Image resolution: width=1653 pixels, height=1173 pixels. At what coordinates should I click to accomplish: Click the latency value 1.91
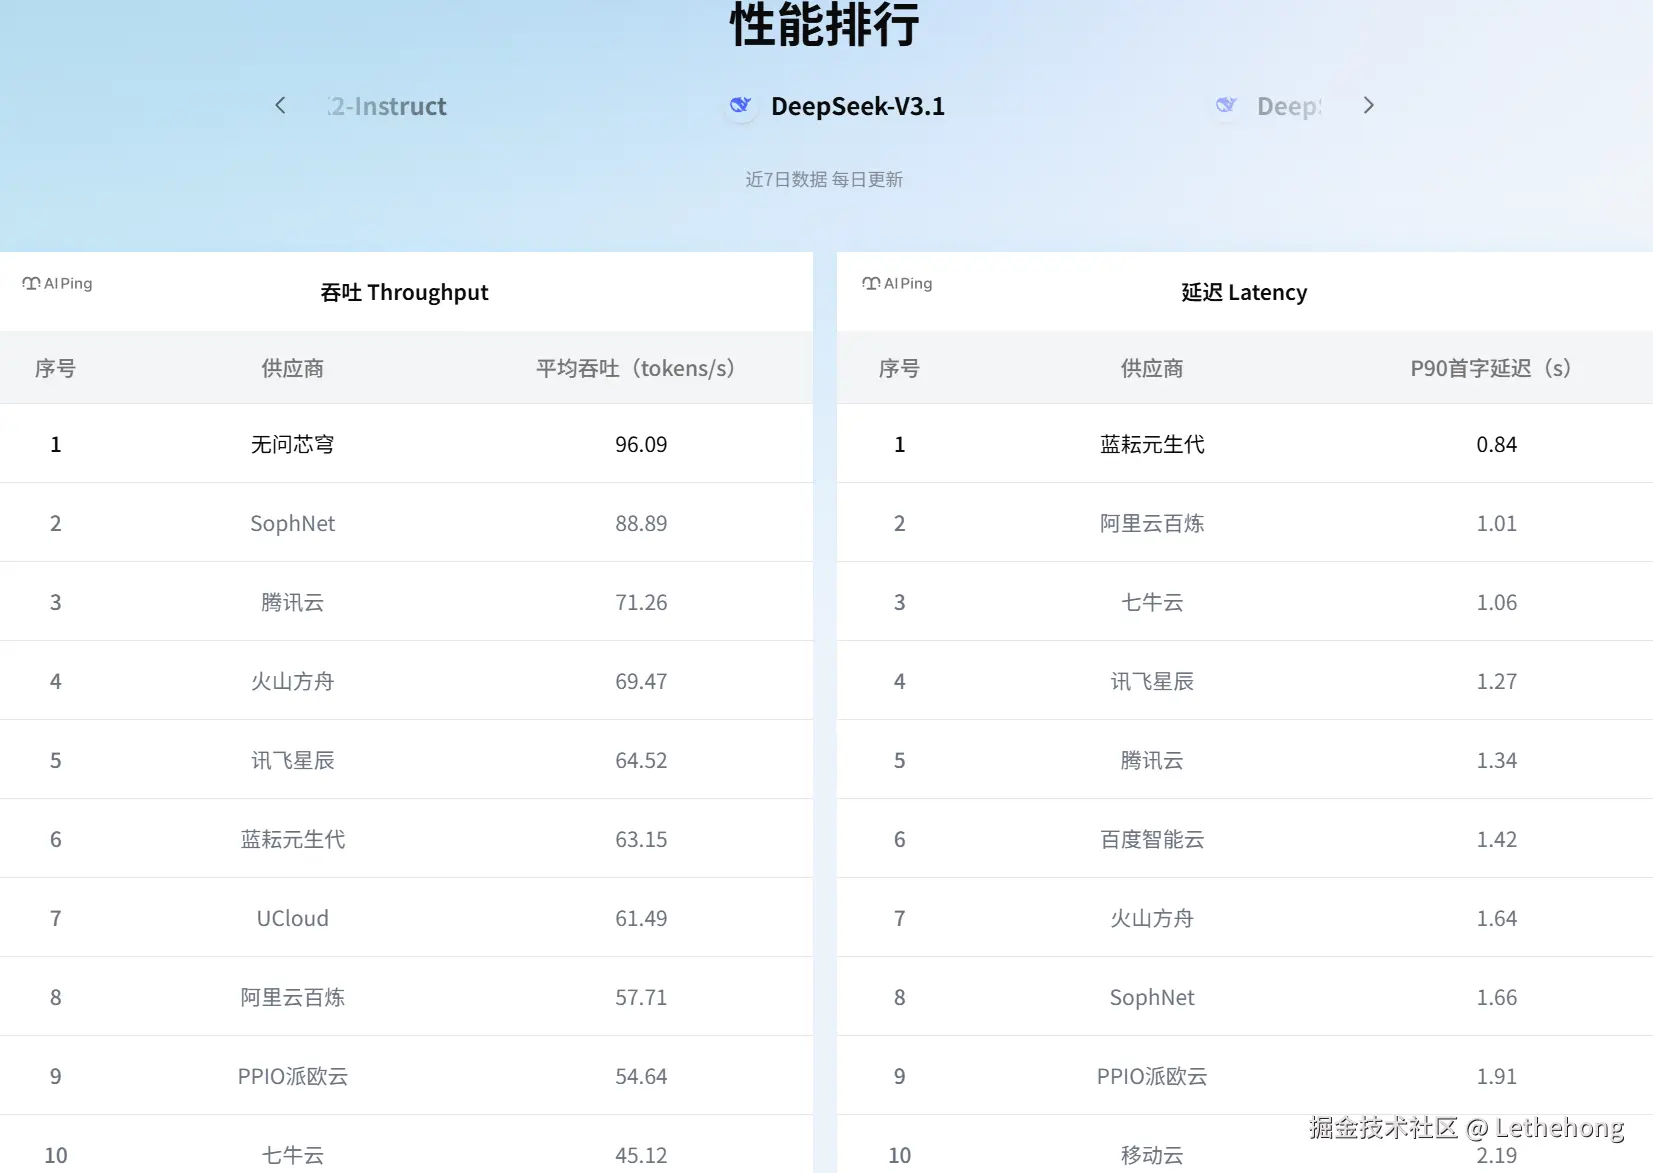pos(1497,1076)
